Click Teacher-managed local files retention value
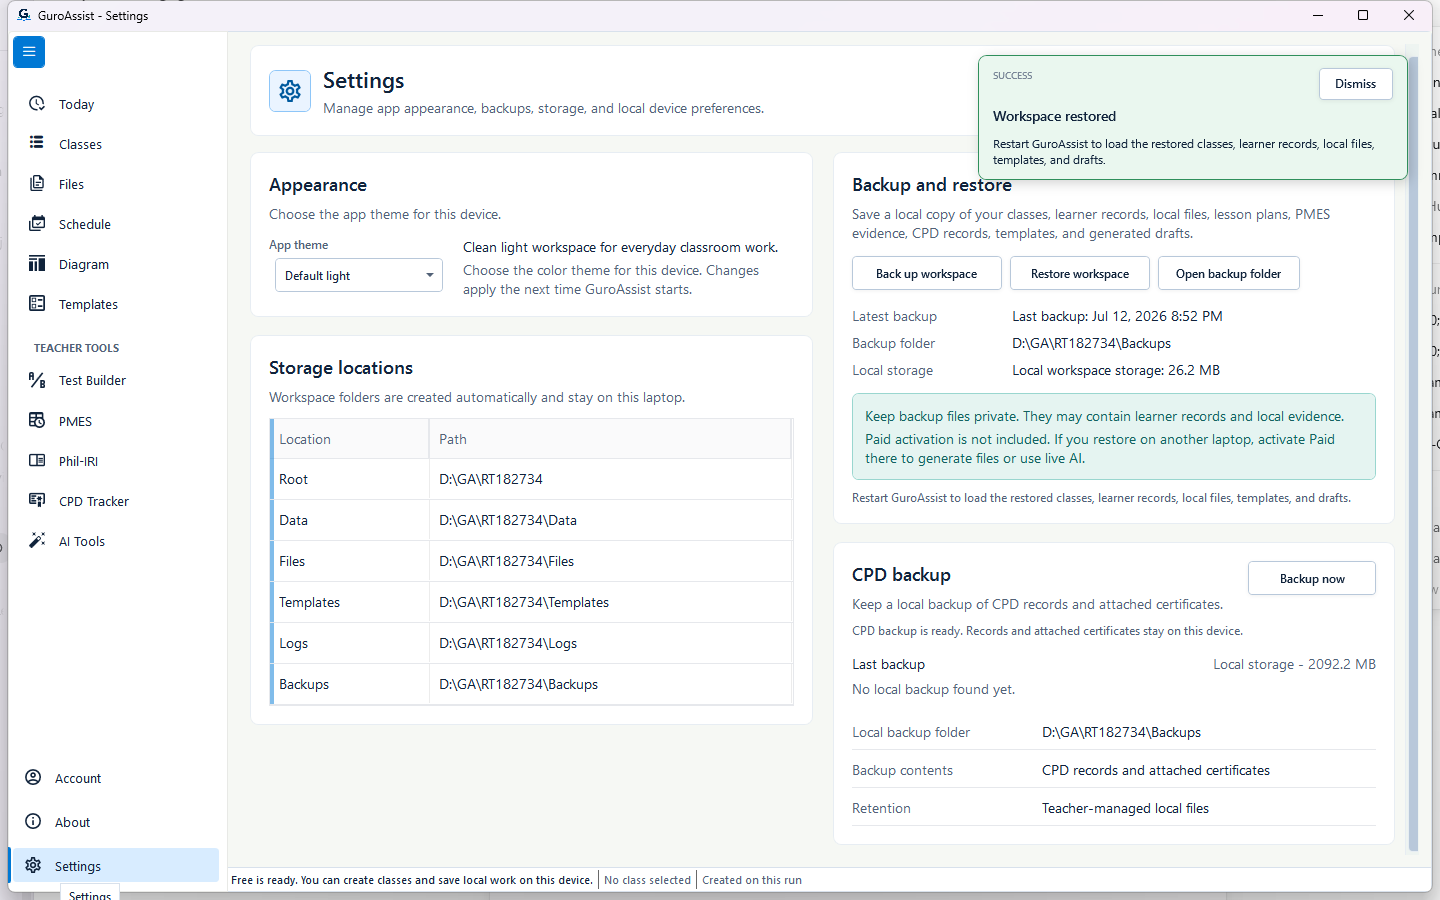This screenshot has height=900, width=1440. point(1125,808)
